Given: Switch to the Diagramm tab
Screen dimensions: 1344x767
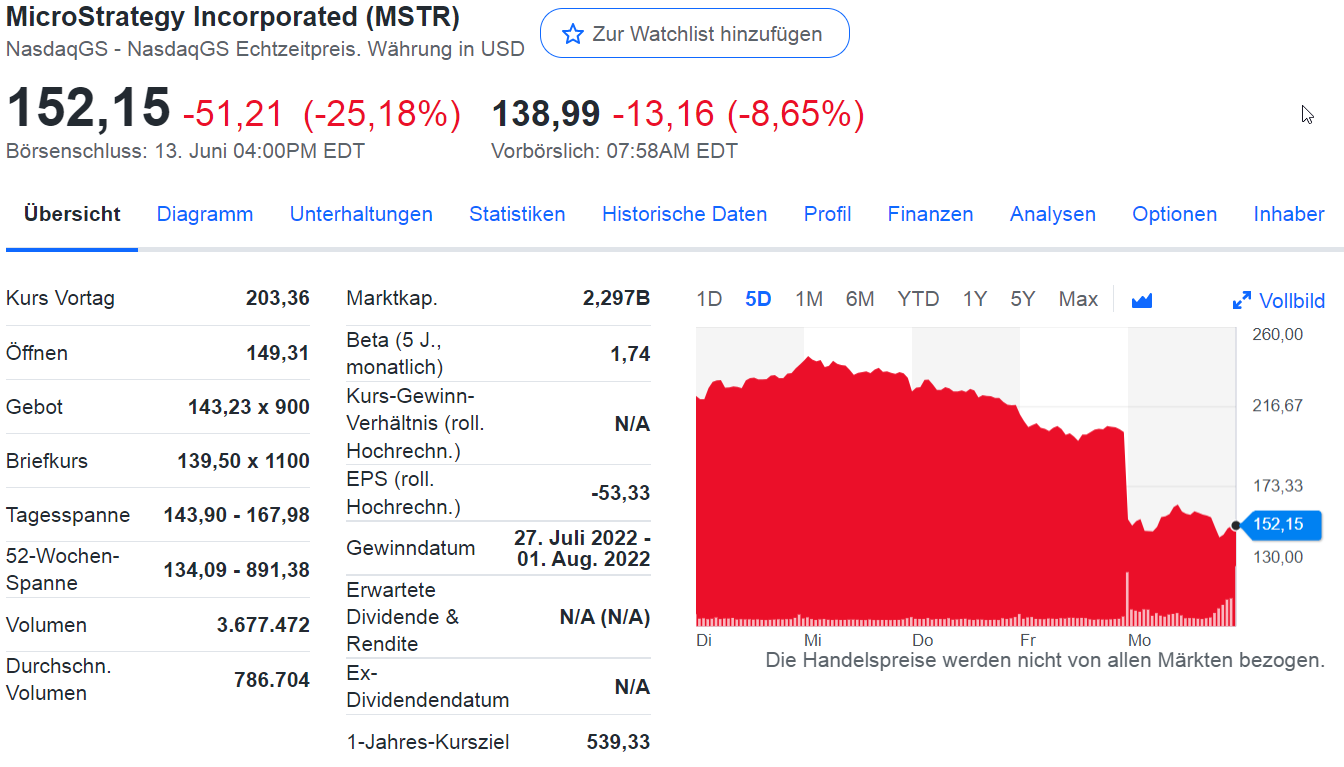Looking at the screenshot, I should click(205, 214).
